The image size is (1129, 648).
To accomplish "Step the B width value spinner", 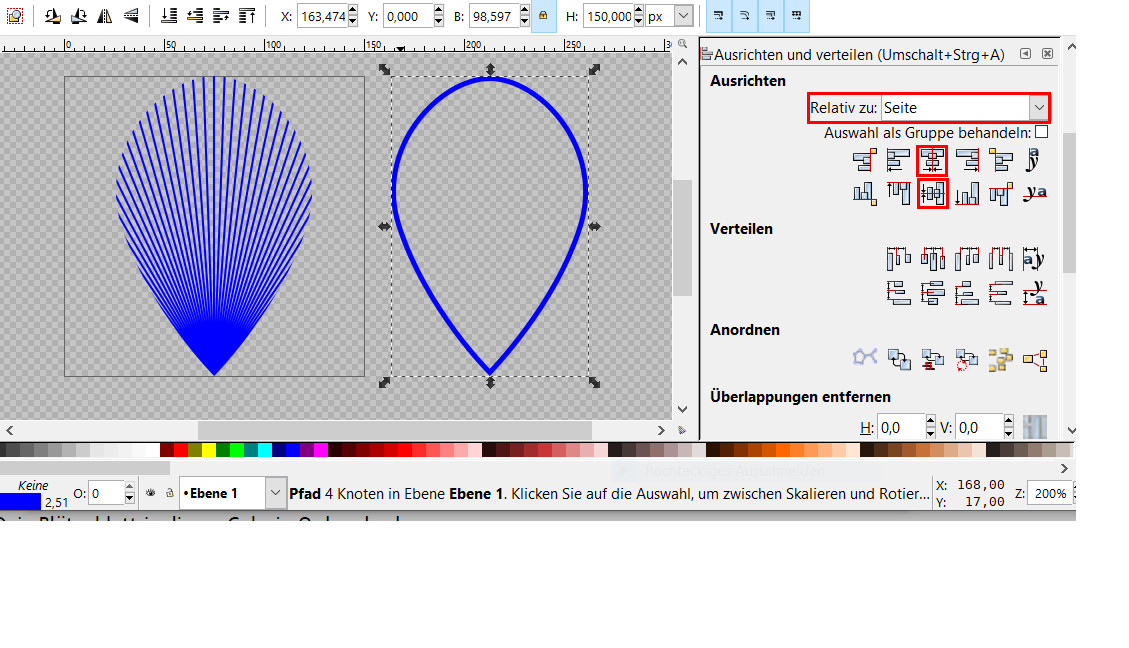I will point(524,16).
